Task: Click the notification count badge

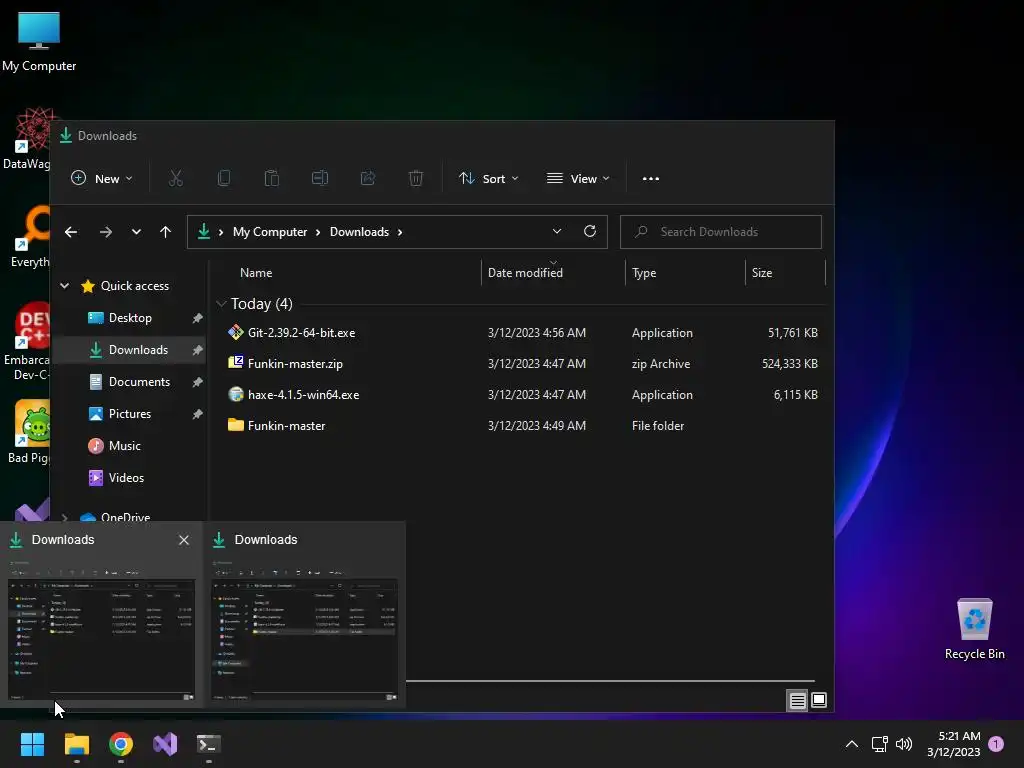Action: [x=996, y=744]
